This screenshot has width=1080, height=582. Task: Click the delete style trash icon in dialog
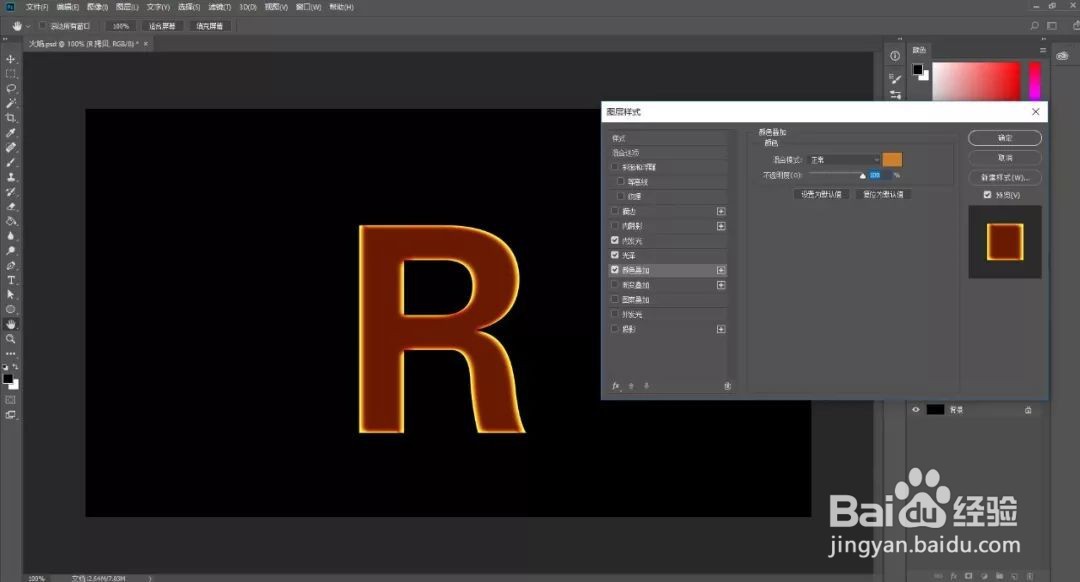pyautogui.click(x=727, y=386)
